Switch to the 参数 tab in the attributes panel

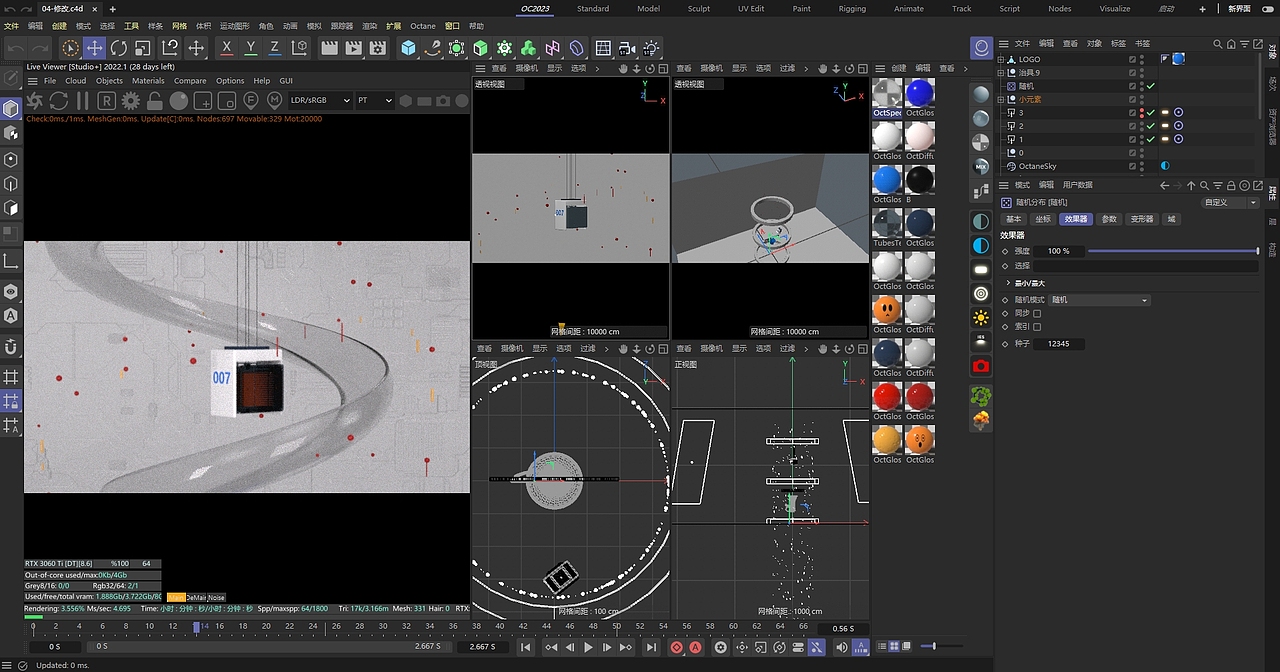click(1109, 219)
